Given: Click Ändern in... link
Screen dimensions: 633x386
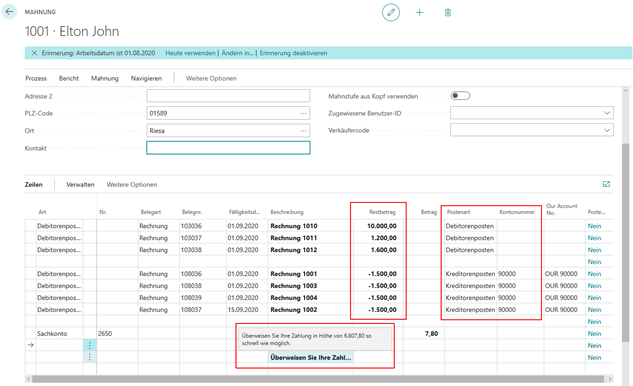Looking at the screenshot, I should (237, 53).
